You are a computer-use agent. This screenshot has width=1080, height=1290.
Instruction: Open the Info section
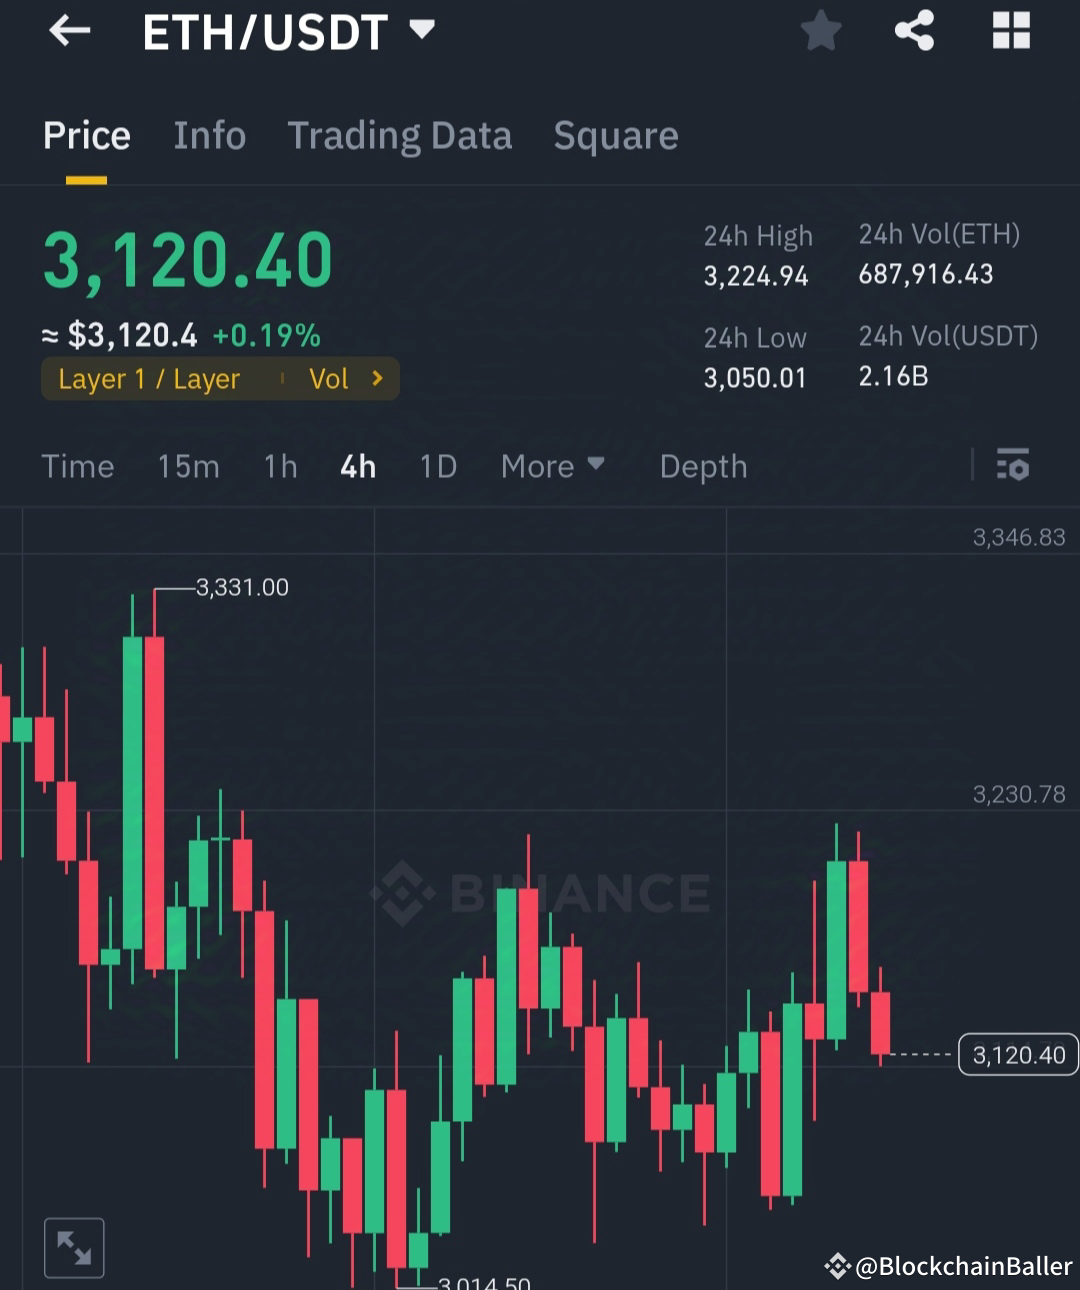pos(209,136)
